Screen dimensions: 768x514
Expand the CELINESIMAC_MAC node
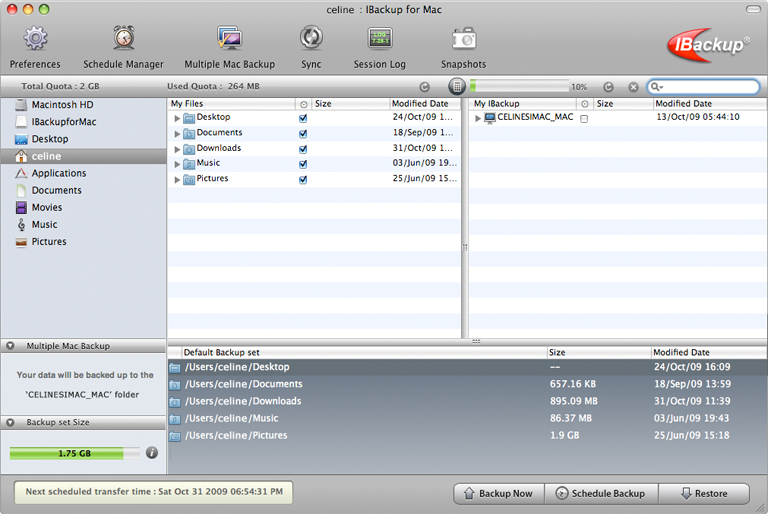tap(478, 118)
